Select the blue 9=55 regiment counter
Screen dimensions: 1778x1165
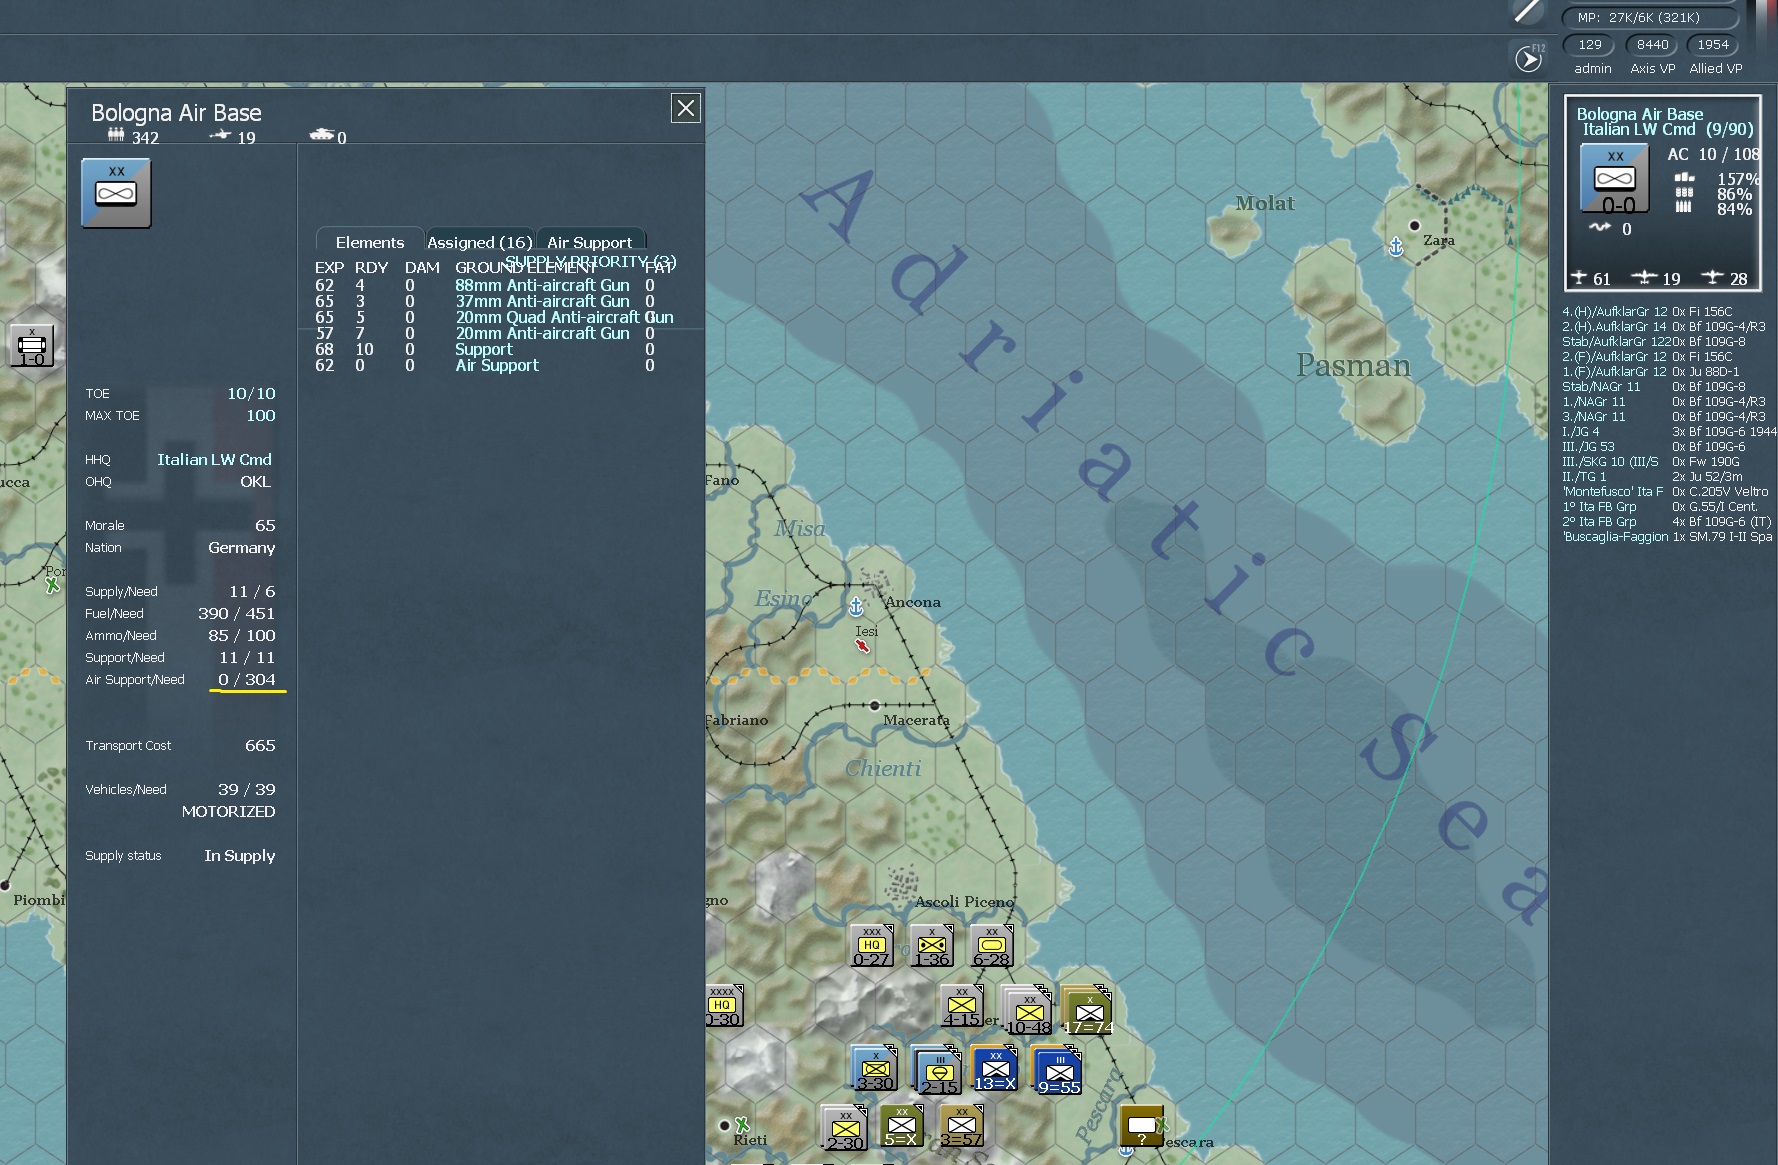pyautogui.click(x=1058, y=1070)
